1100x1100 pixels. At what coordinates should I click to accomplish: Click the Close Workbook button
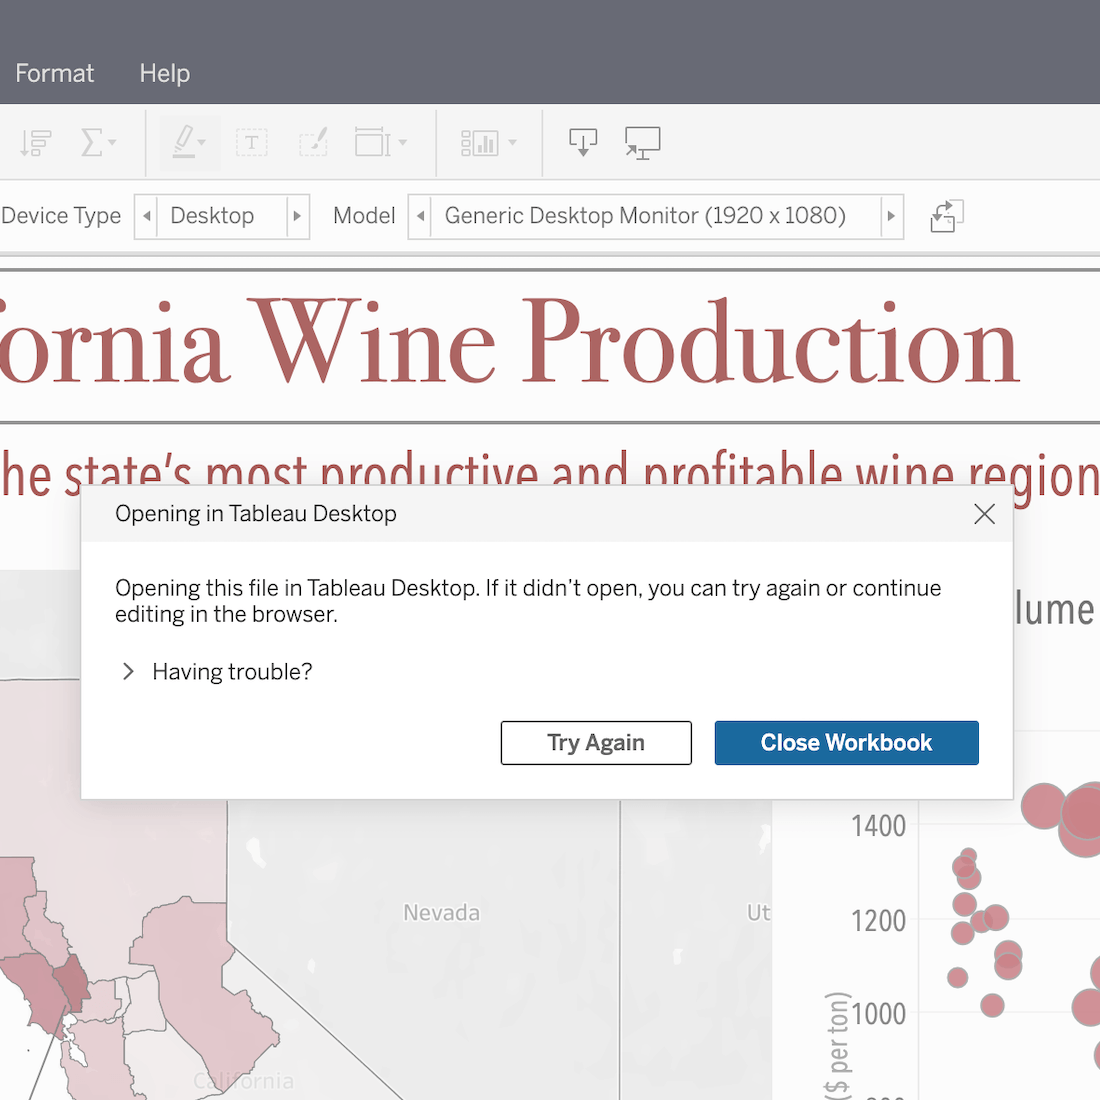click(846, 743)
